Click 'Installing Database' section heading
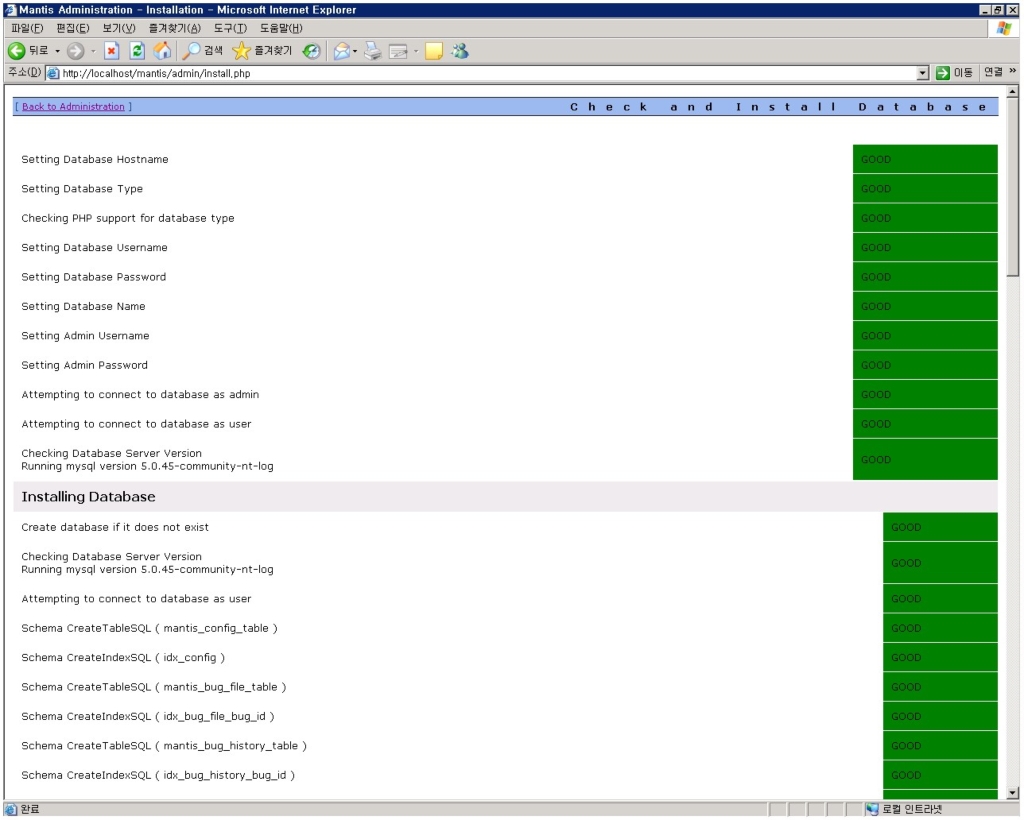Viewport: 1024px width, 820px height. click(88, 496)
